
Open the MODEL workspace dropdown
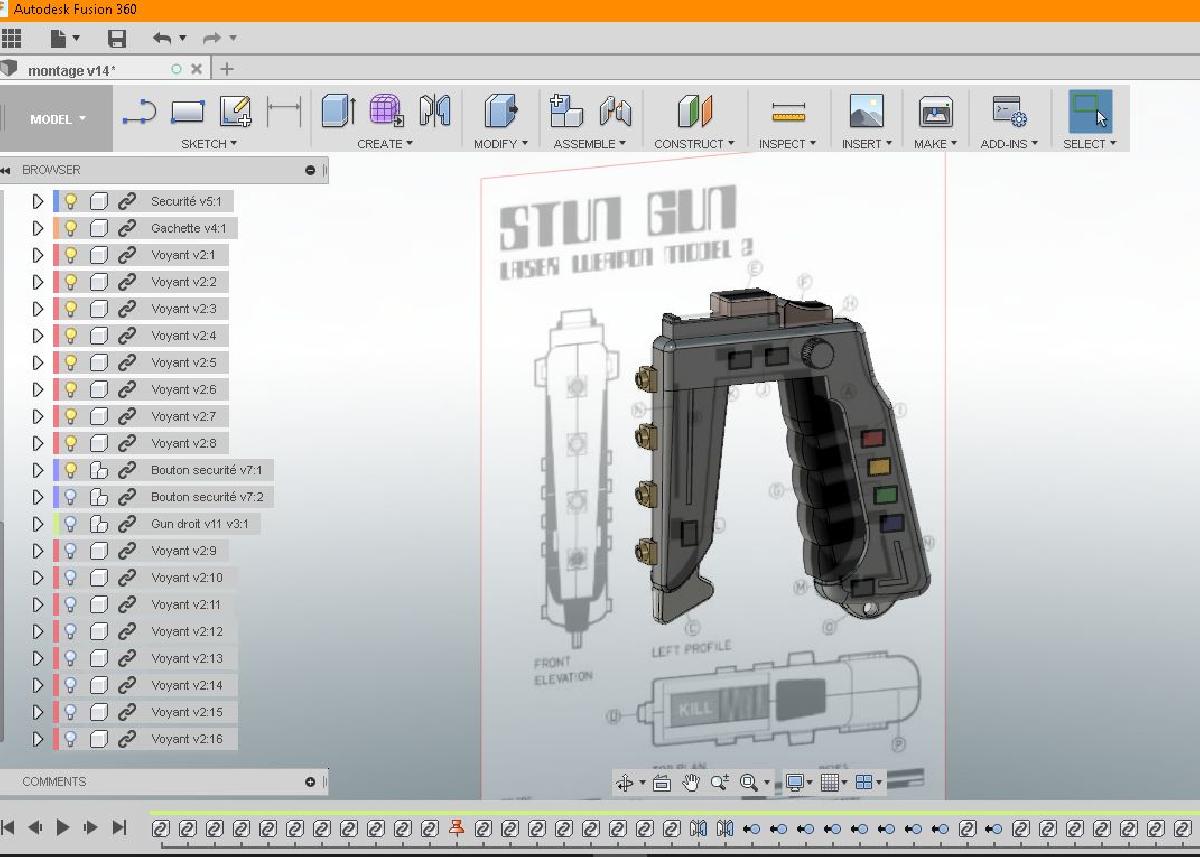[x=57, y=119]
